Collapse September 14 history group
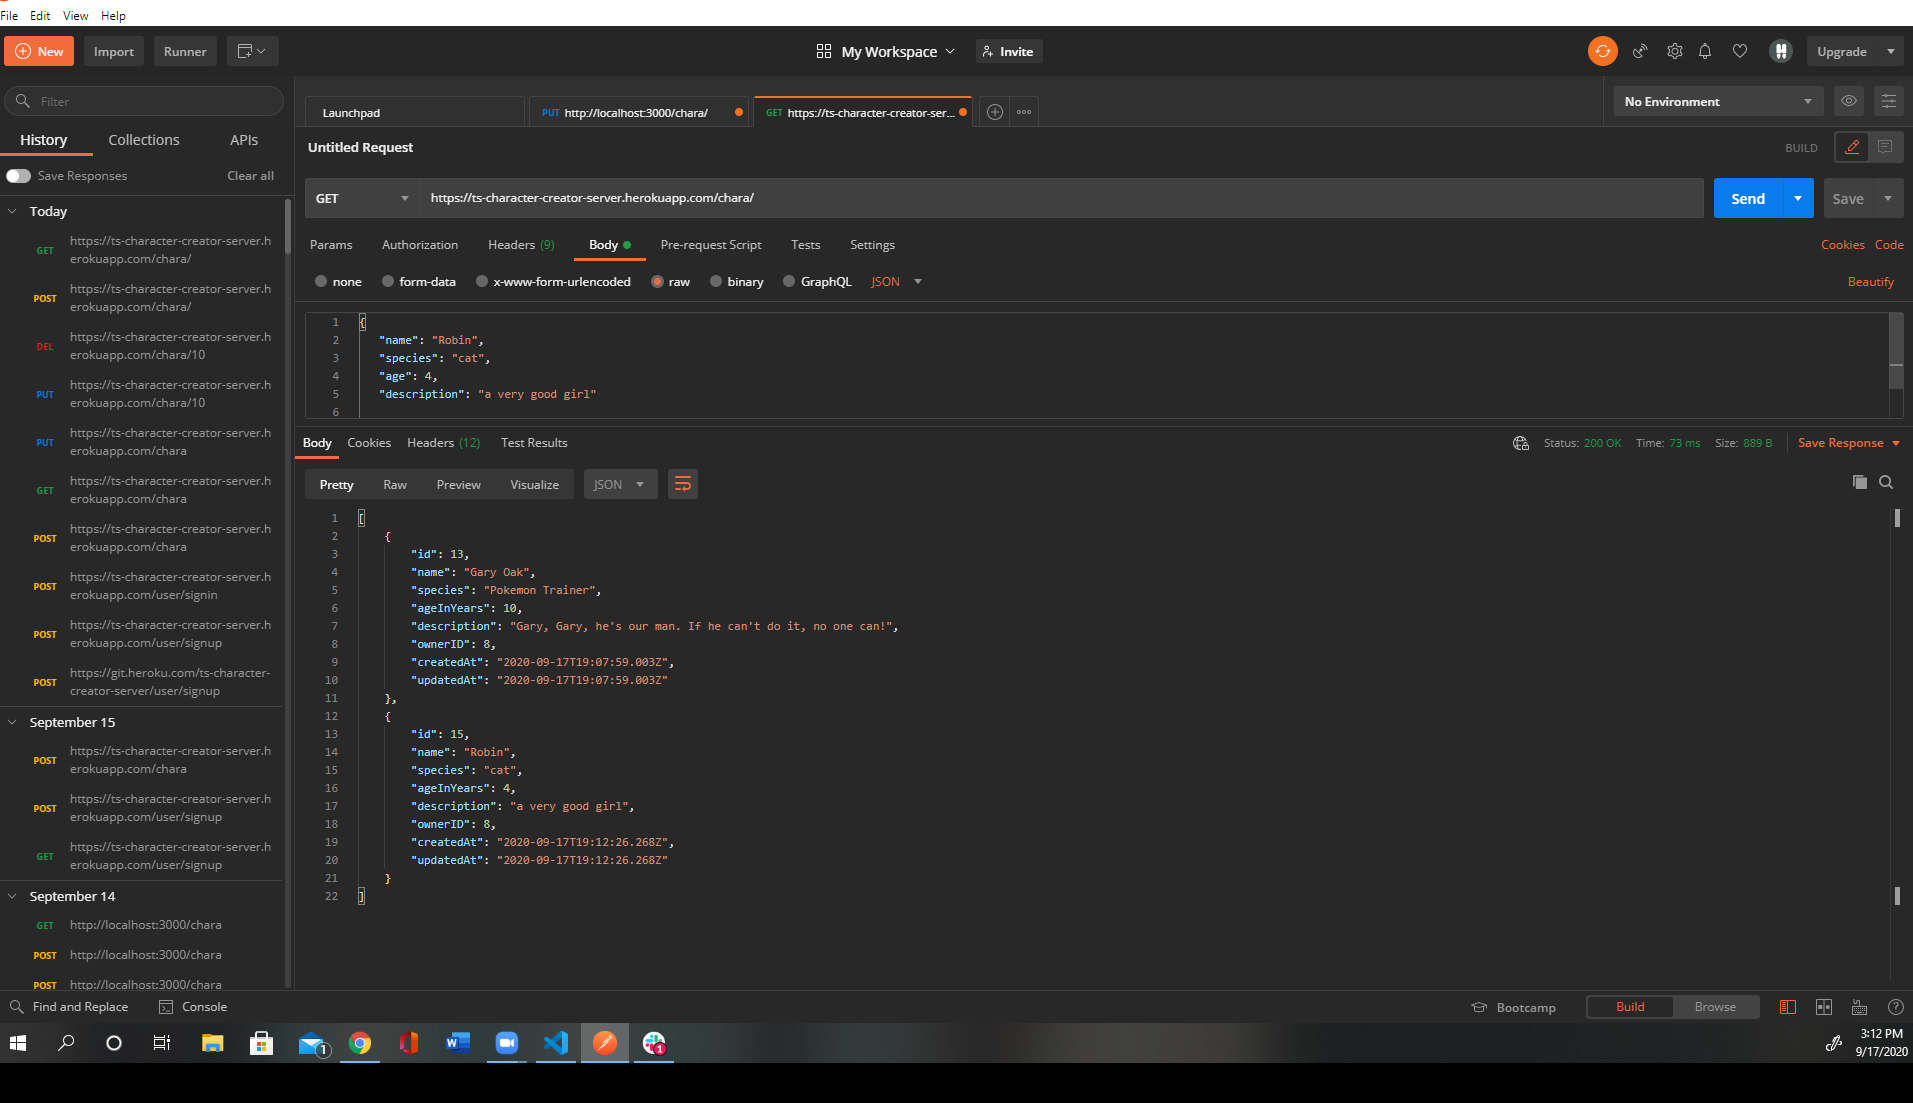The image size is (1913, 1103). [13, 896]
